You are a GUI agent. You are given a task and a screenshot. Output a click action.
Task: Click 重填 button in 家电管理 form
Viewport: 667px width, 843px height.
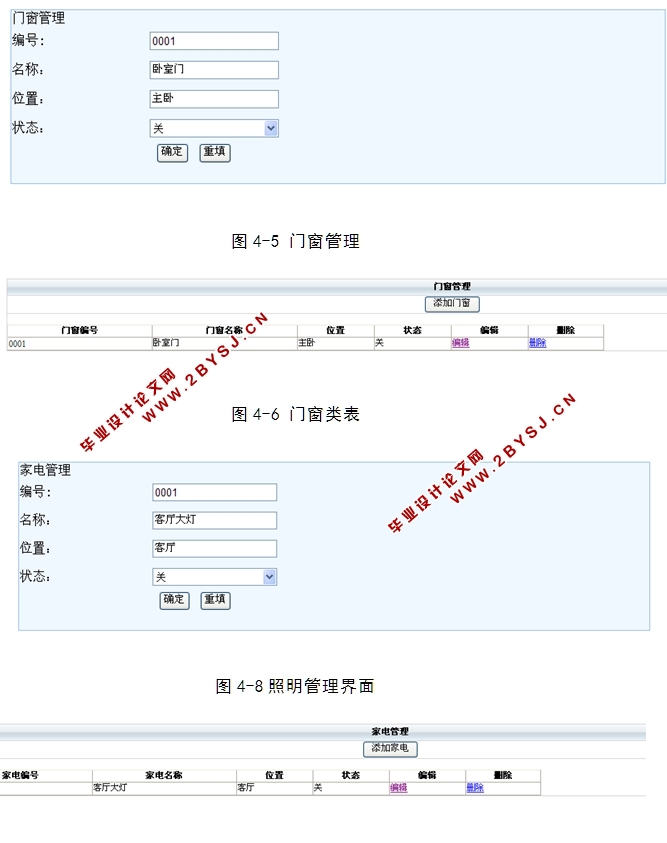pyautogui.click(x=216, y=600)
